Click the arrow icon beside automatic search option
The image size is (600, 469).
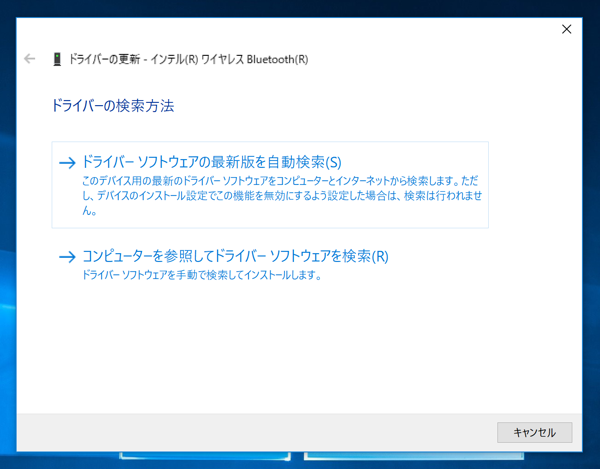(x=67, y=163)
